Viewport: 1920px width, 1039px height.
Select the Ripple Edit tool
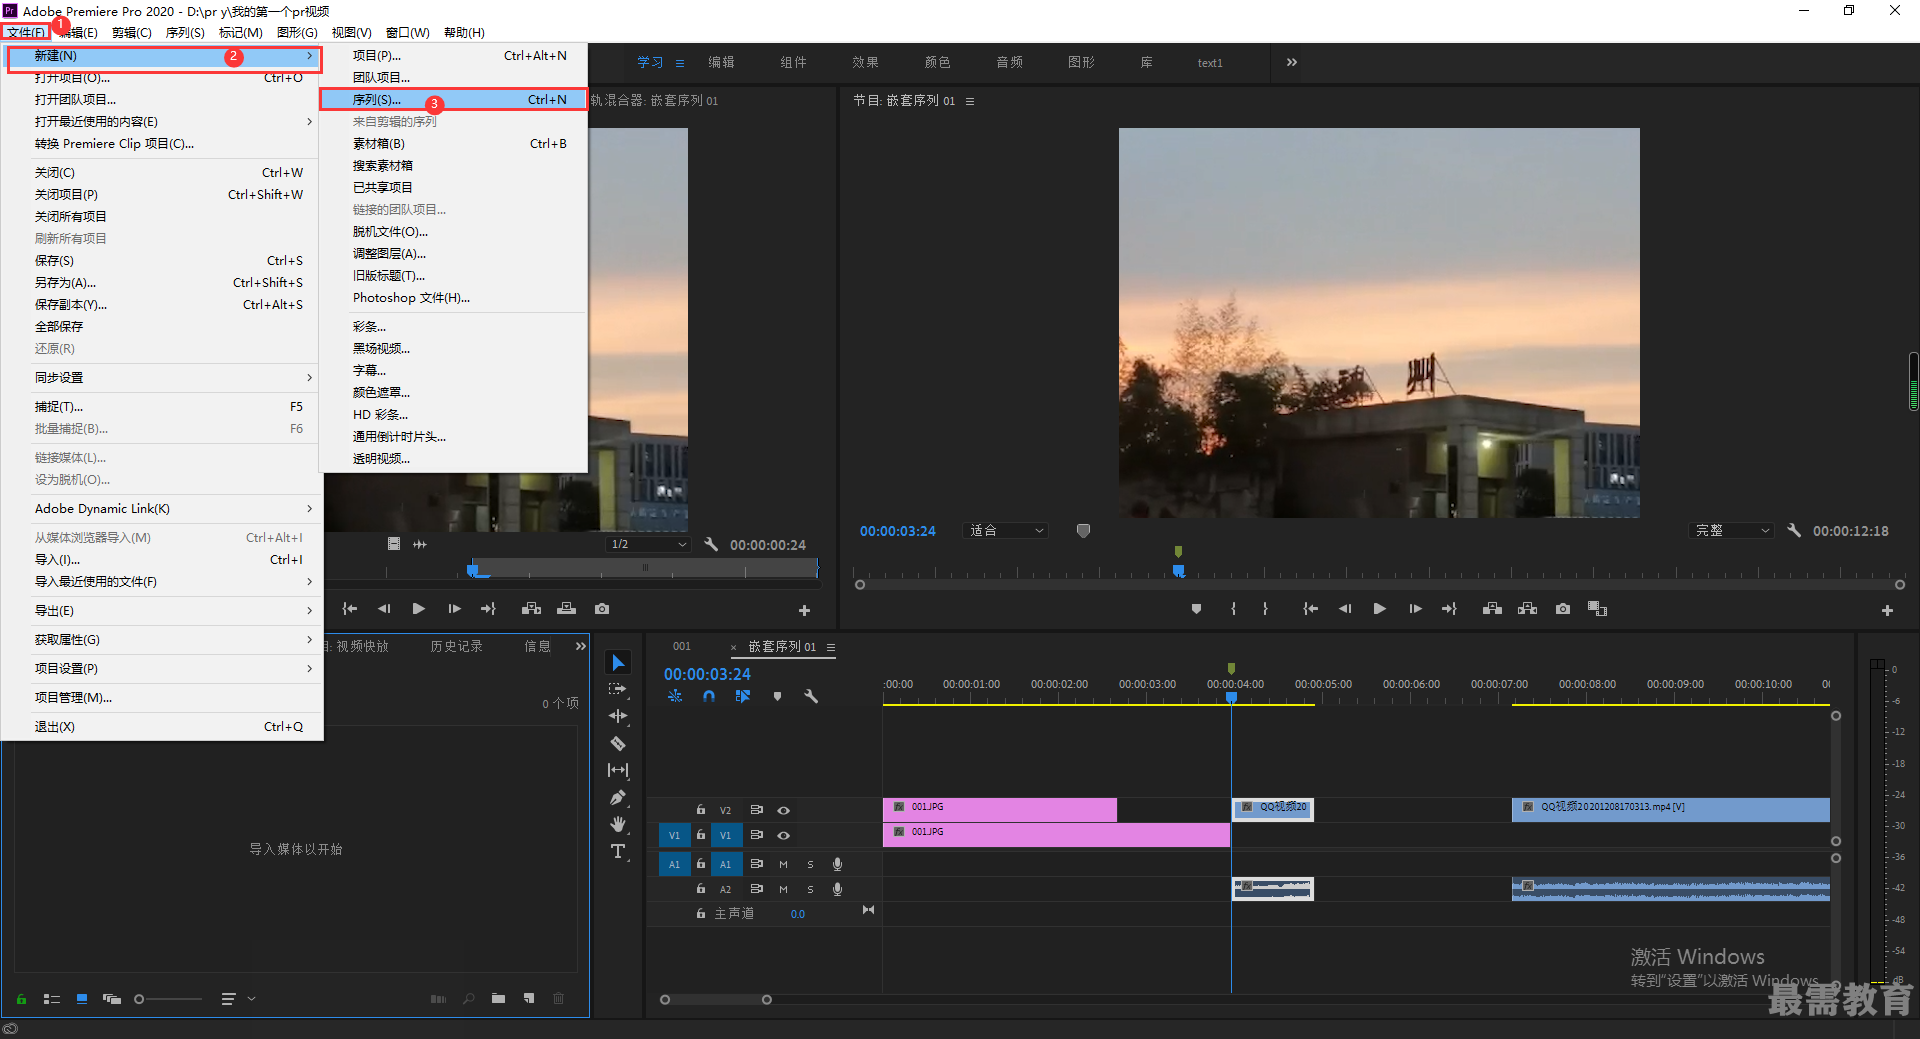pyautogui.click(x=618, y=716)
